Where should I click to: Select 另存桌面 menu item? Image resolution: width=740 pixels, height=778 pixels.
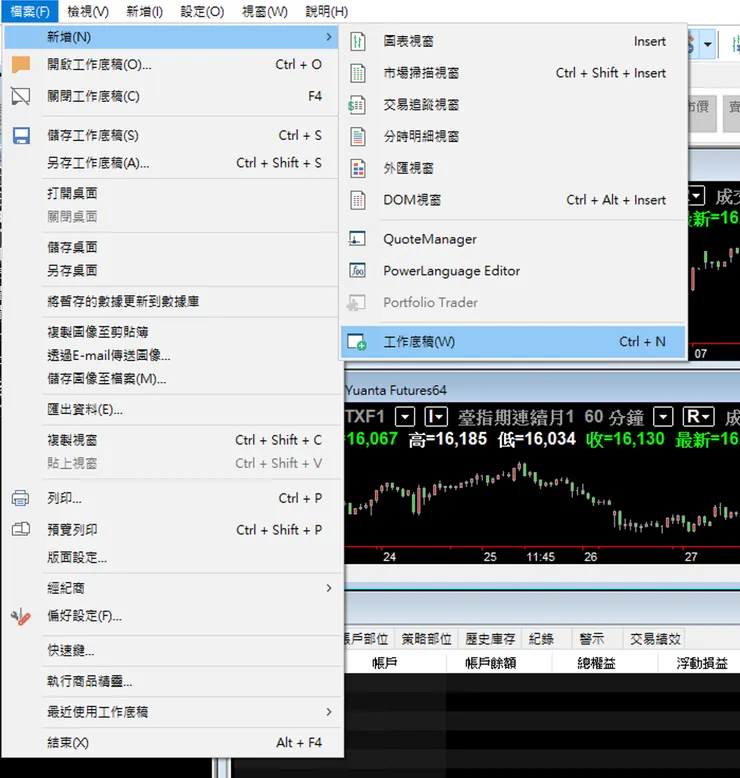click(x=172, y=270)
